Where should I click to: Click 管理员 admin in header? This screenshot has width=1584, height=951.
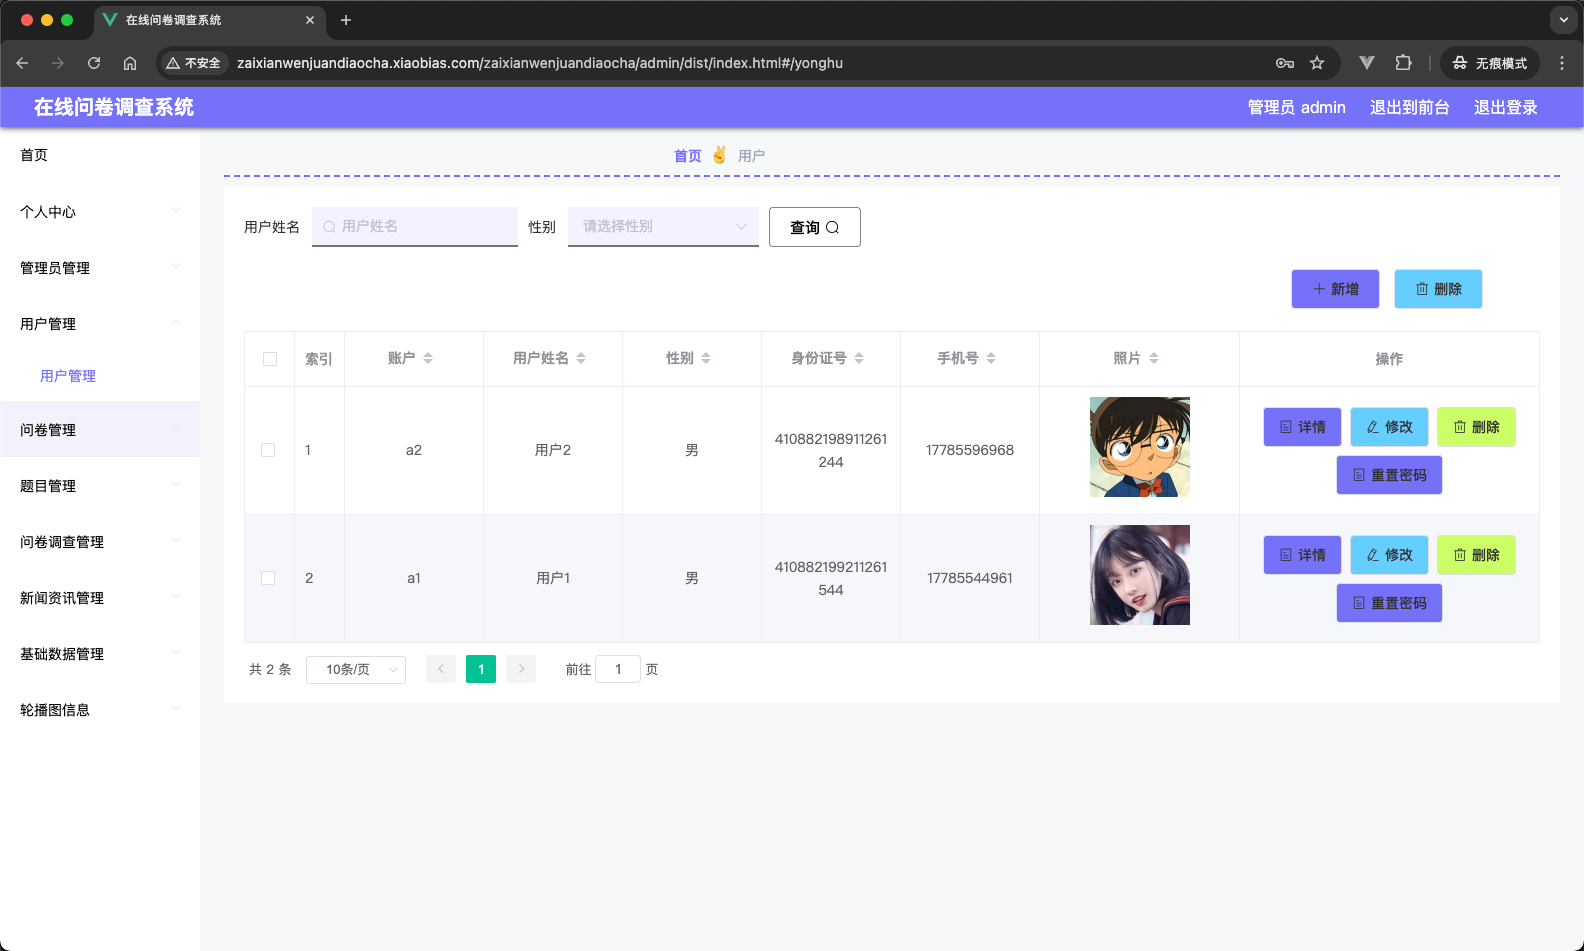pos(1297,107)
